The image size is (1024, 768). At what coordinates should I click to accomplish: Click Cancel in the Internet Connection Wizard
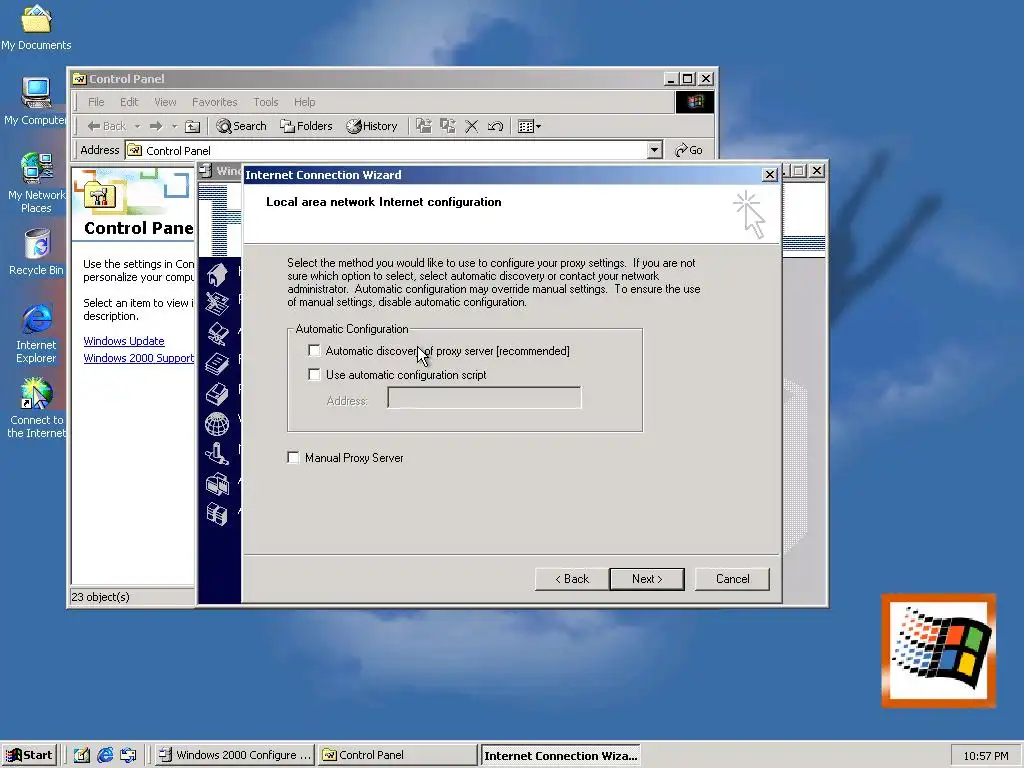(732, 579)
